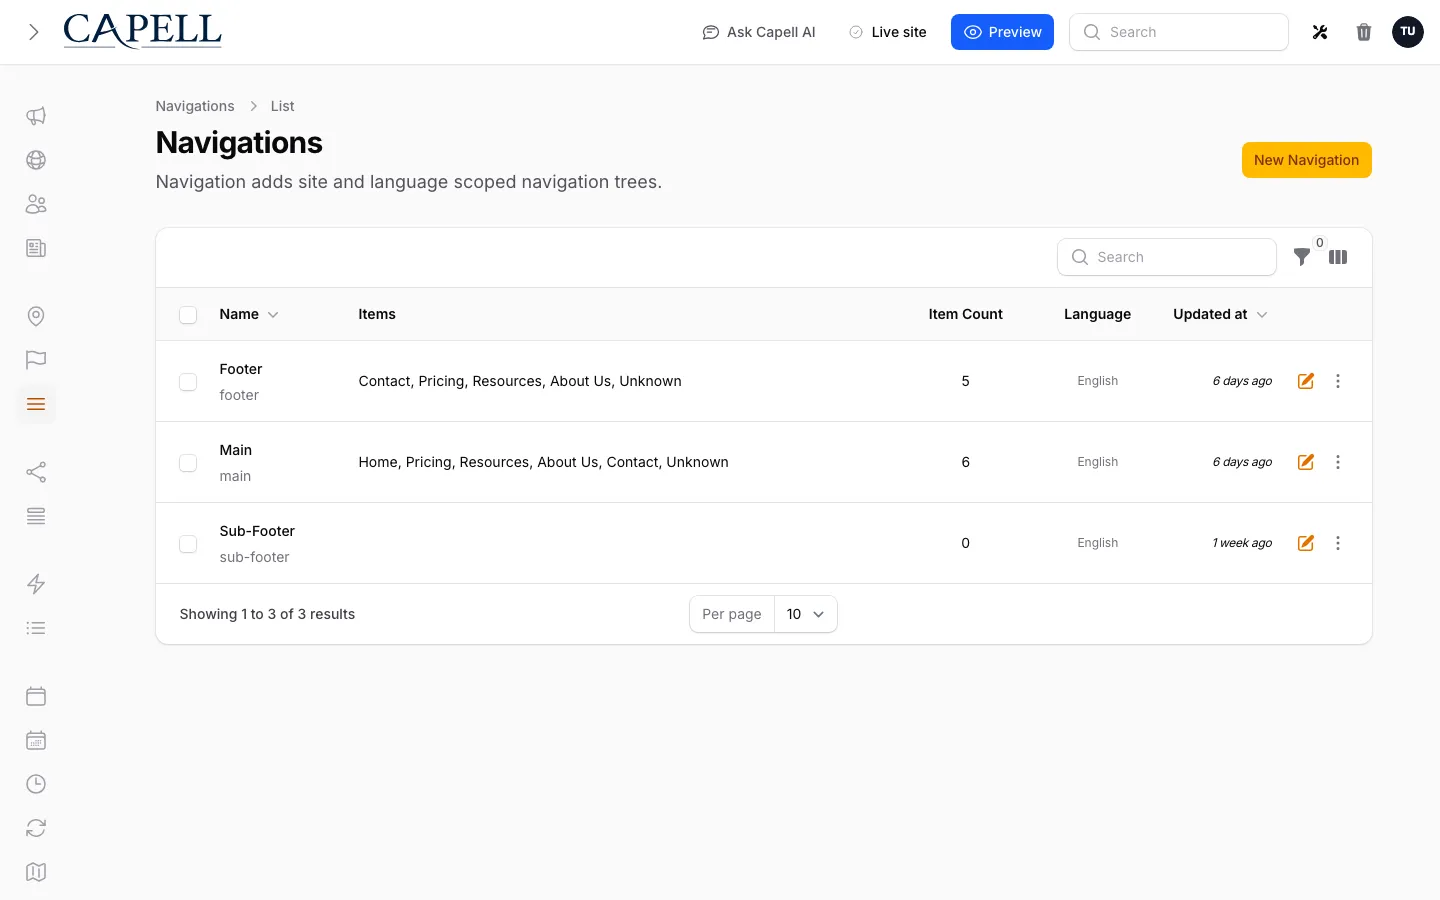Open the table filter funnel icon
Screen dimensions: 1440x900
pyautogui.click(x=1302, y=257)
